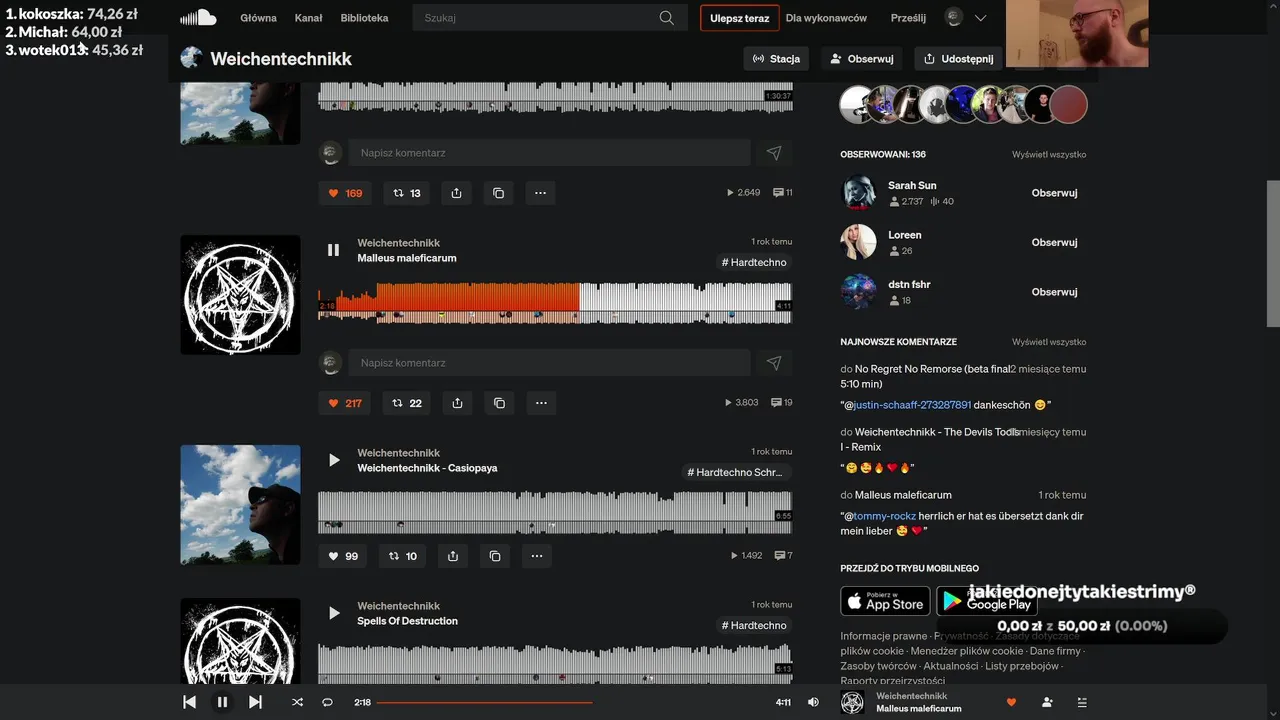
Task: Open the Kanał tab
Action: [308, 18]
